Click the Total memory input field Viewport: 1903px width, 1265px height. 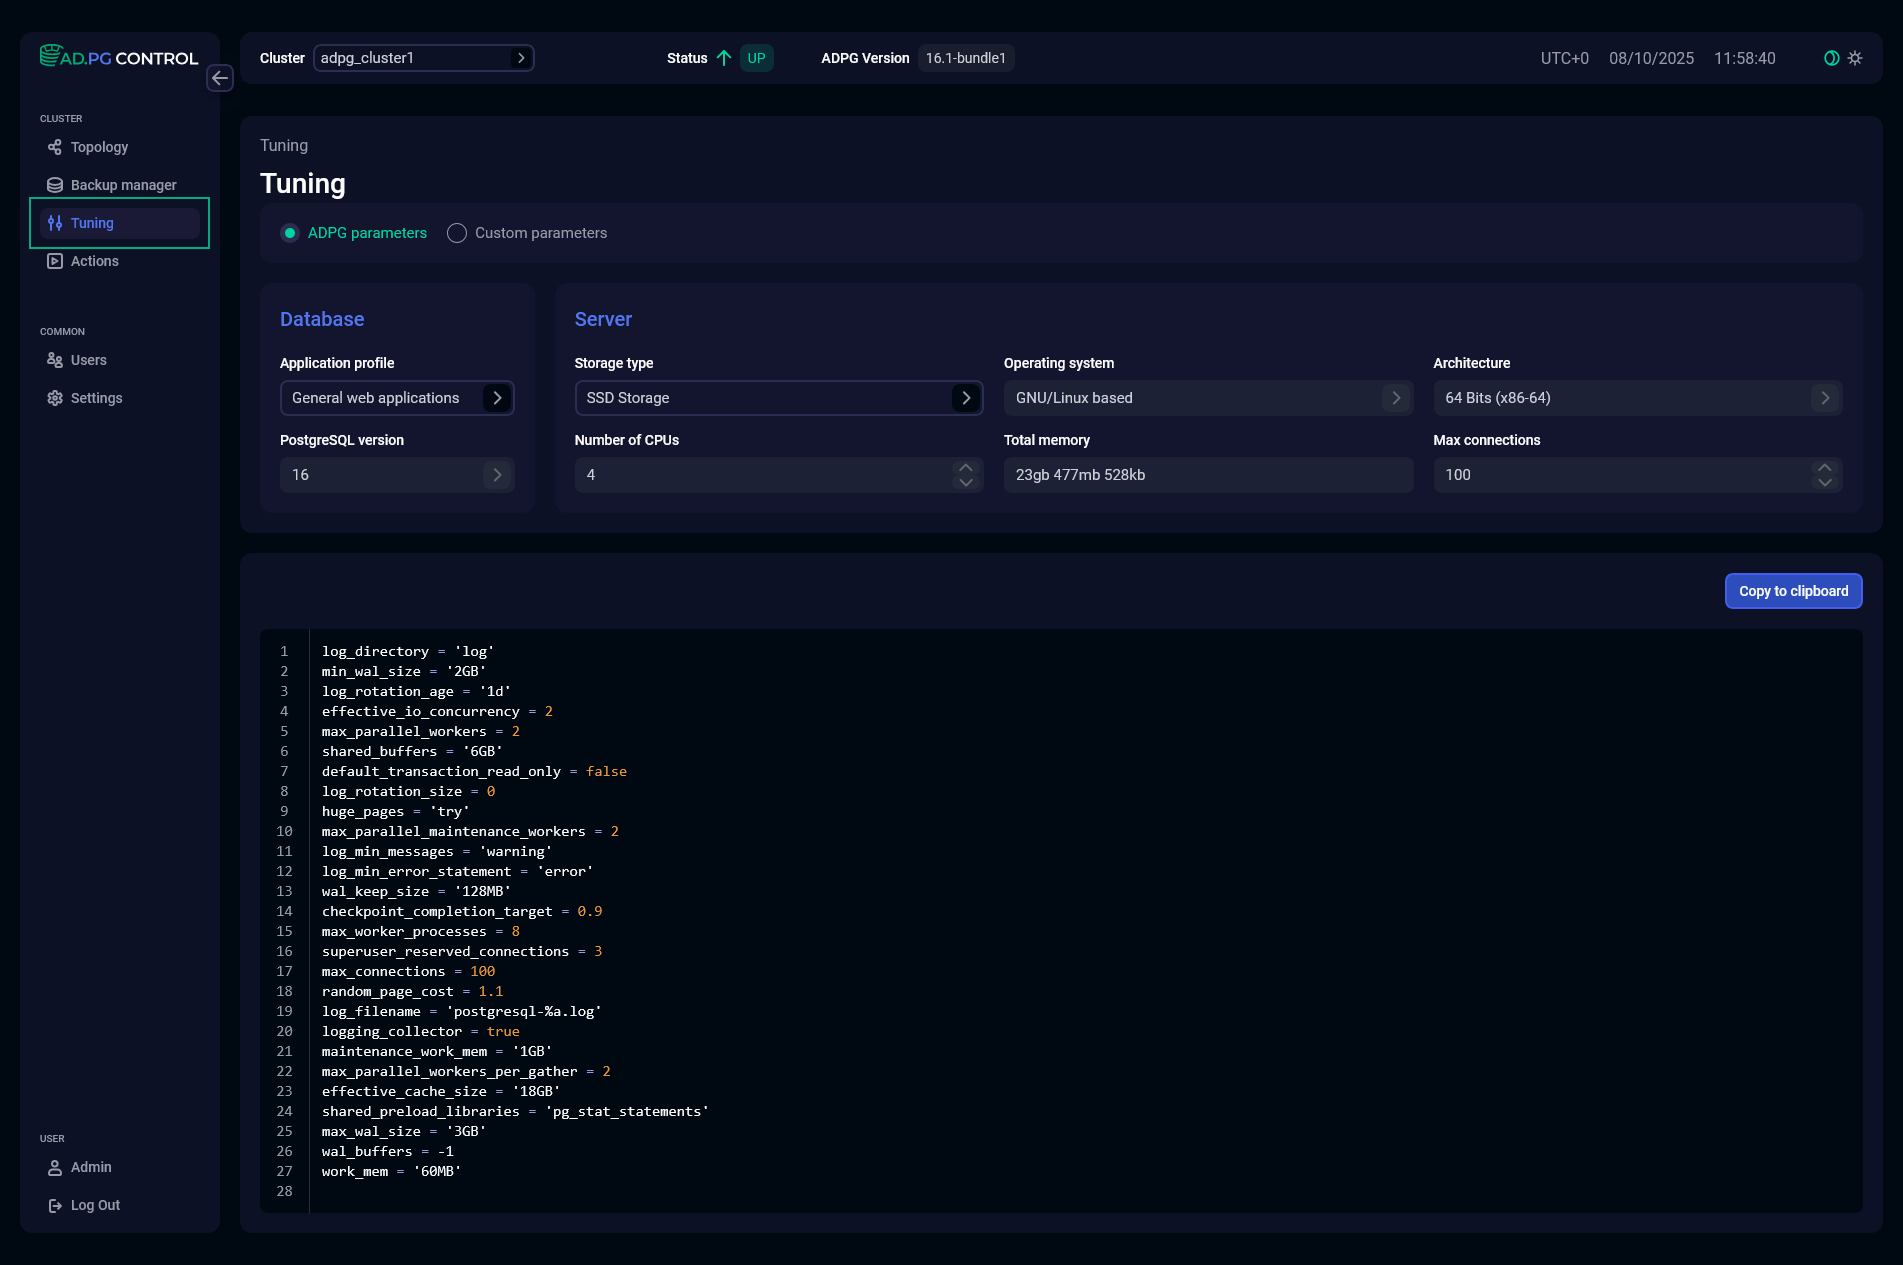[1207, 475]
